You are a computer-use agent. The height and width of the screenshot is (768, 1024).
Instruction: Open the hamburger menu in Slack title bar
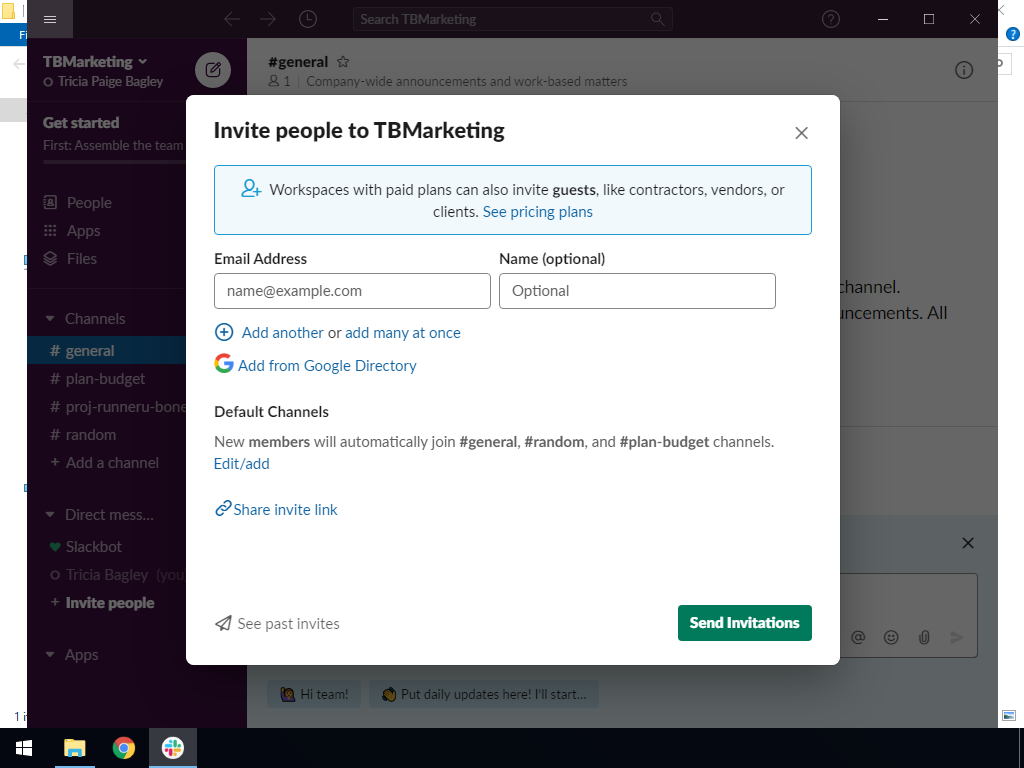click(50, 19)
